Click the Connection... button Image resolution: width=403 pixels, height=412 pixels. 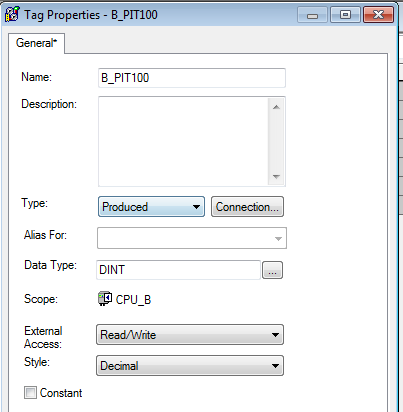(x=247, y=207)
